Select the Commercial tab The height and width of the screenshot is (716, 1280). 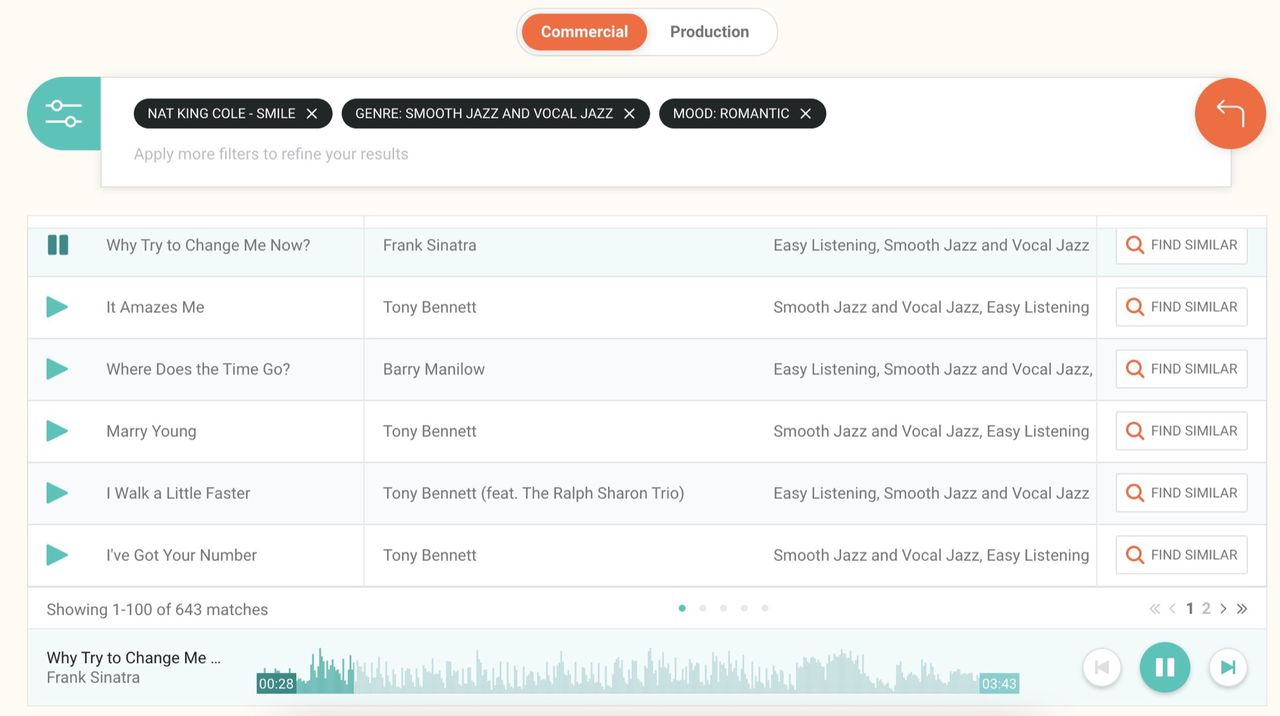(584, 31)
